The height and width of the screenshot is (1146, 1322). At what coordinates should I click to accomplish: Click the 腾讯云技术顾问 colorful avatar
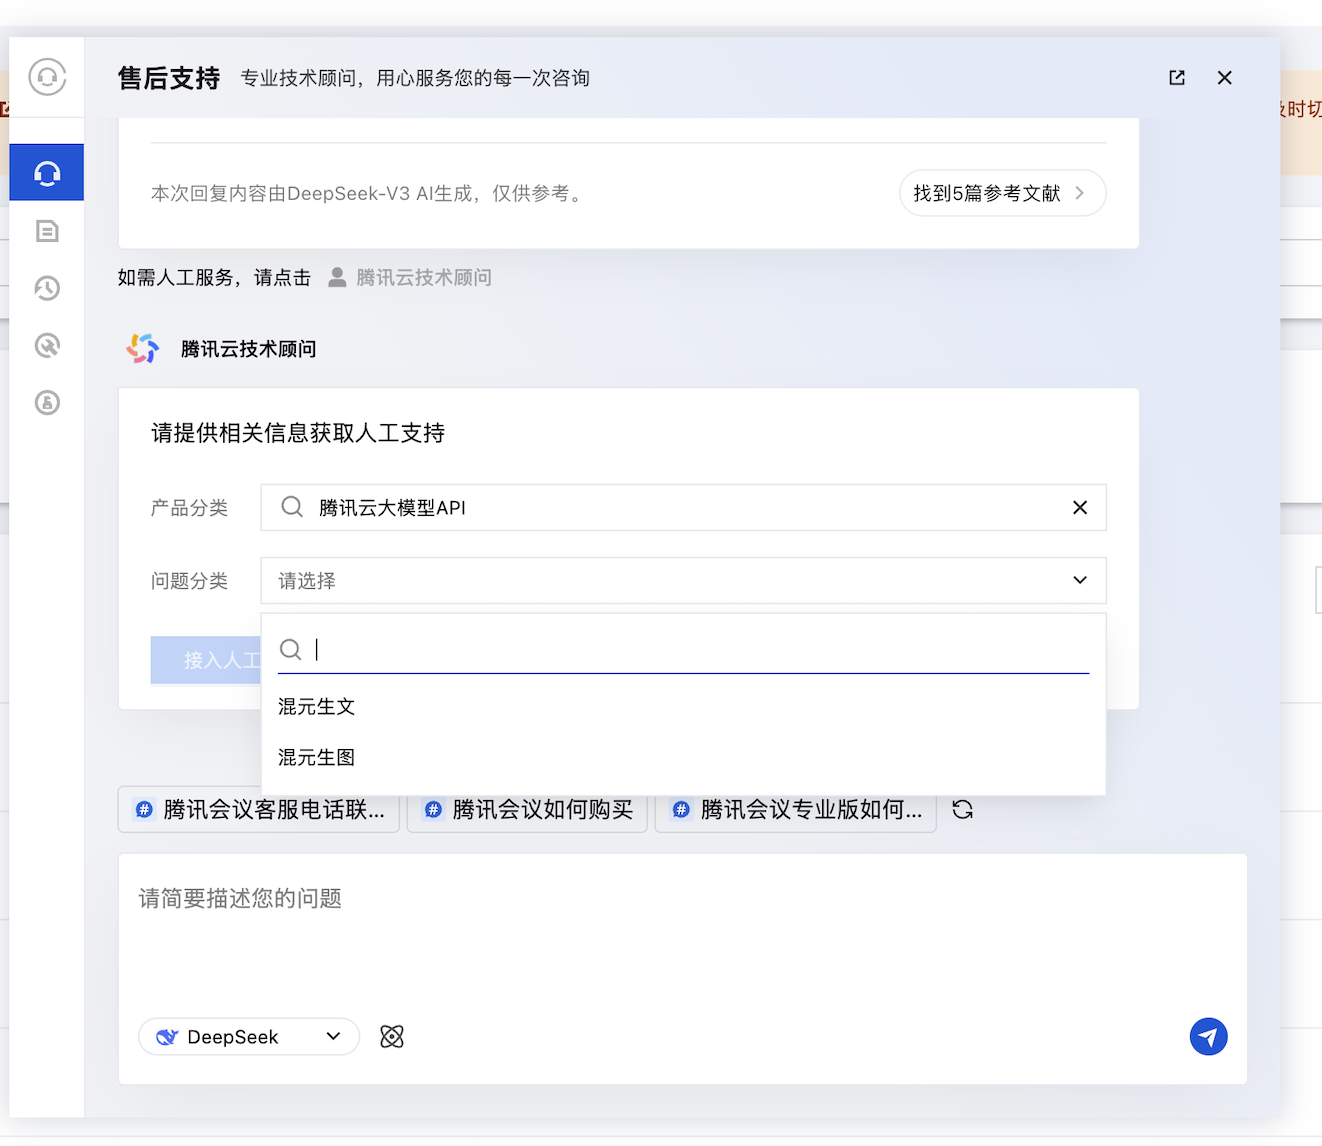pos(142,348)
